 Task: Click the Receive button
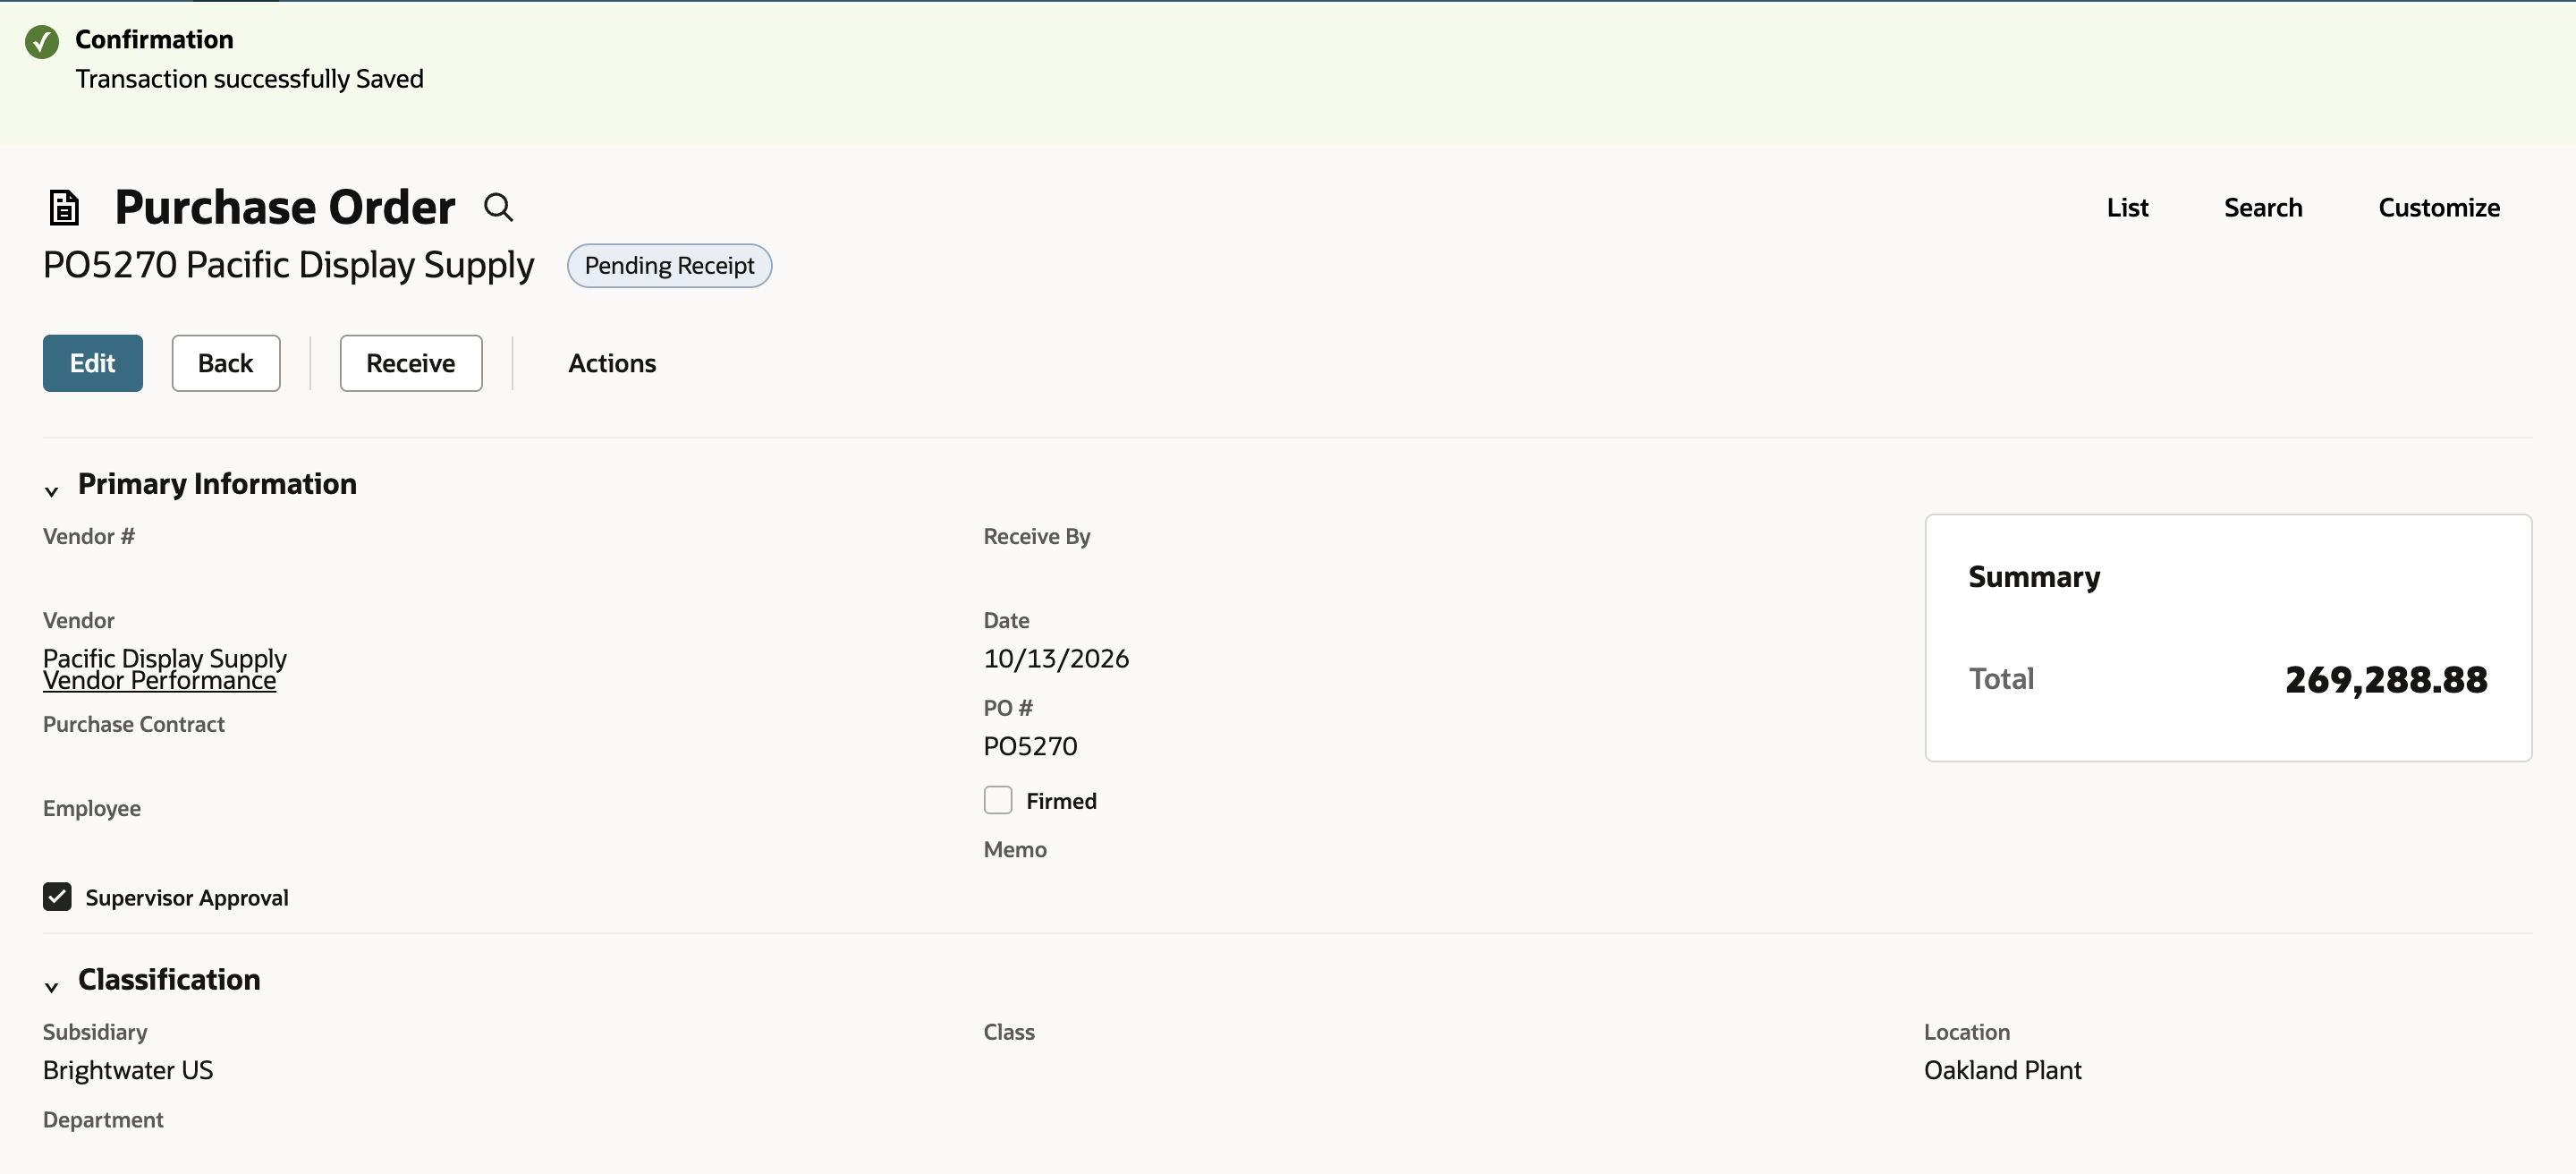(411, 363)
